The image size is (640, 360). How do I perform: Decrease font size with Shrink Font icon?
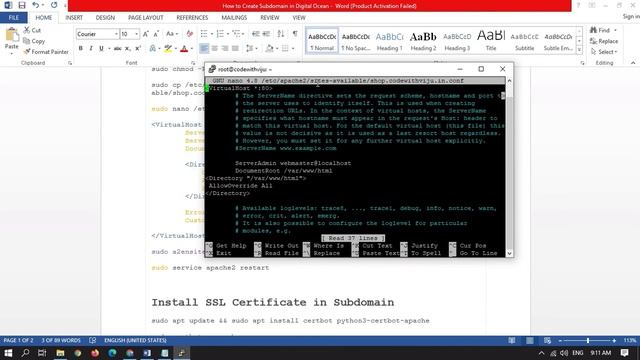pos(156,34)
